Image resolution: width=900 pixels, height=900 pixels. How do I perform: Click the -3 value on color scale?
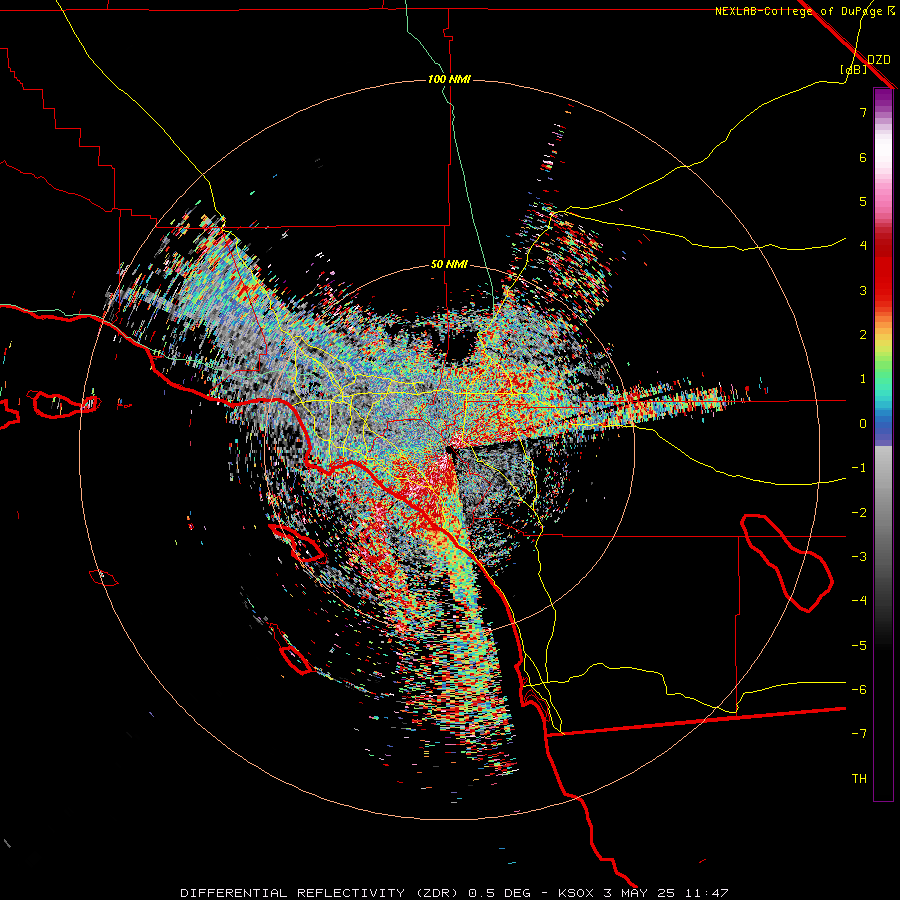pyautogui.click(x=859, y=557)
